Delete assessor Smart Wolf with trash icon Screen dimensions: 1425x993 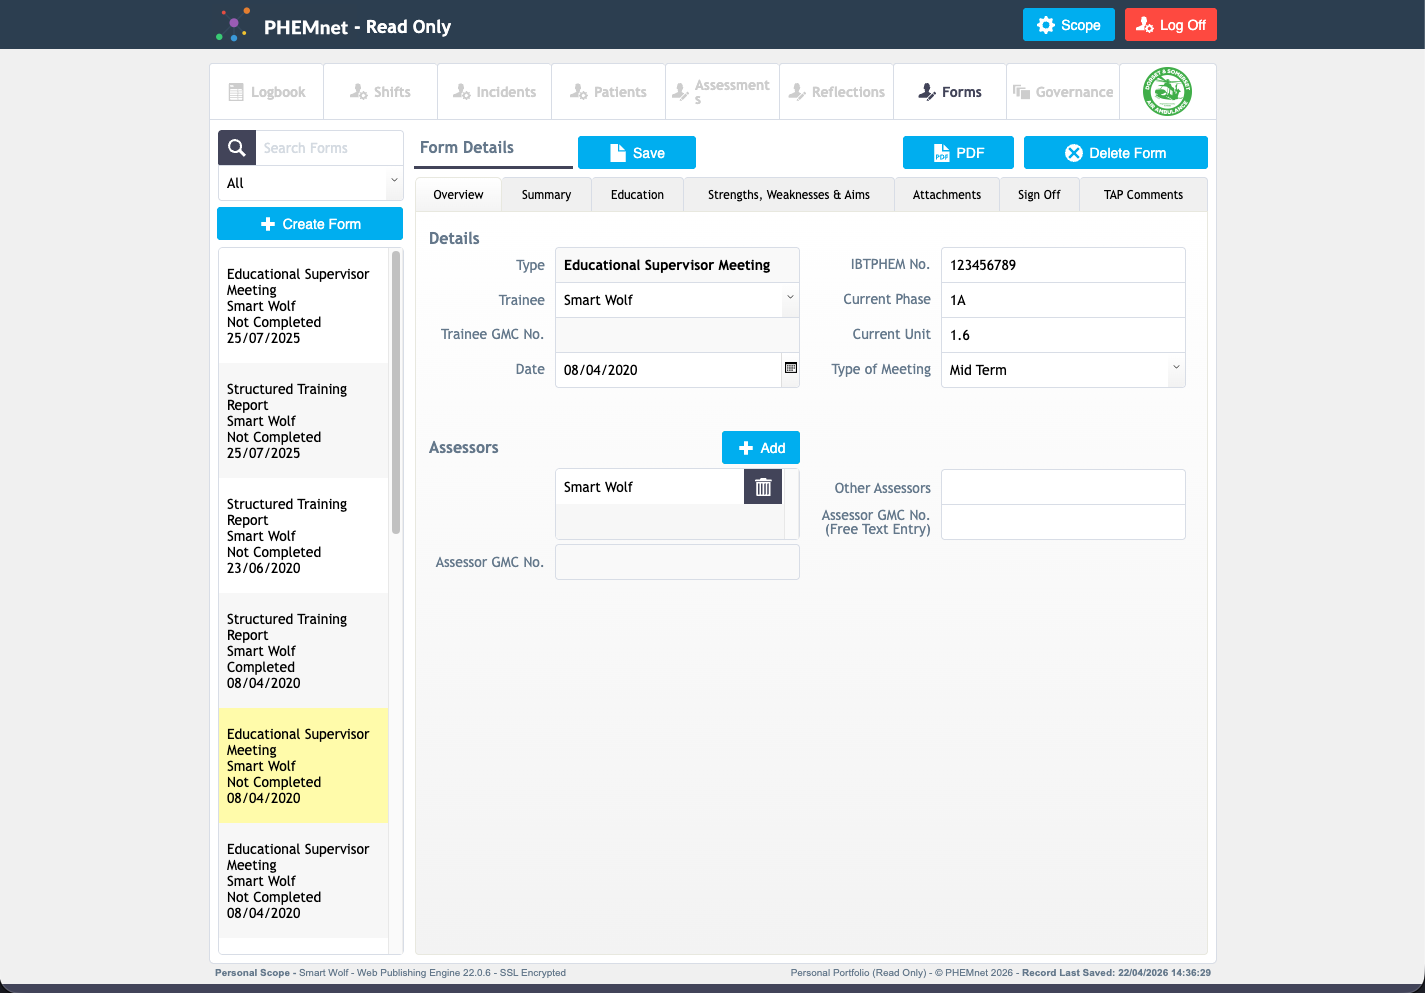click(x=763, y=487)
